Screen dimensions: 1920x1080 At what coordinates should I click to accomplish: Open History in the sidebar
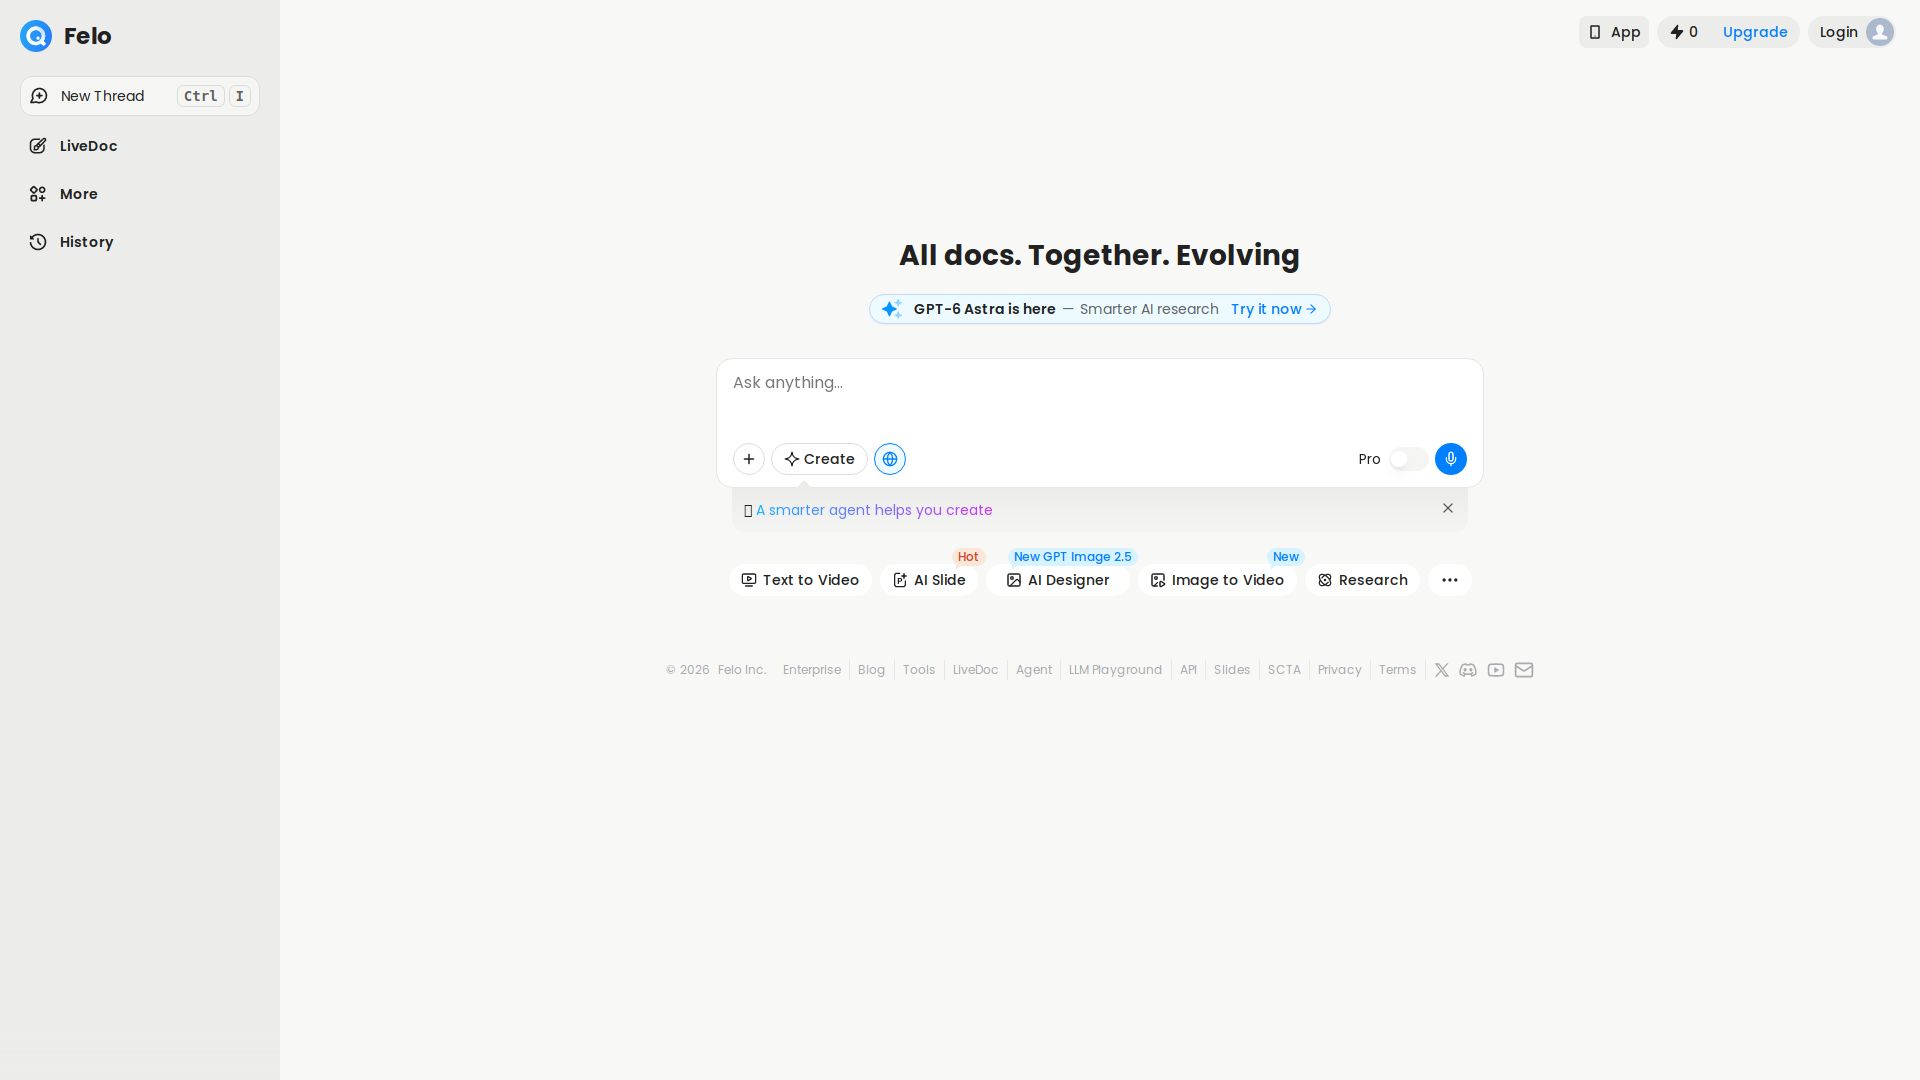point(140,242)
